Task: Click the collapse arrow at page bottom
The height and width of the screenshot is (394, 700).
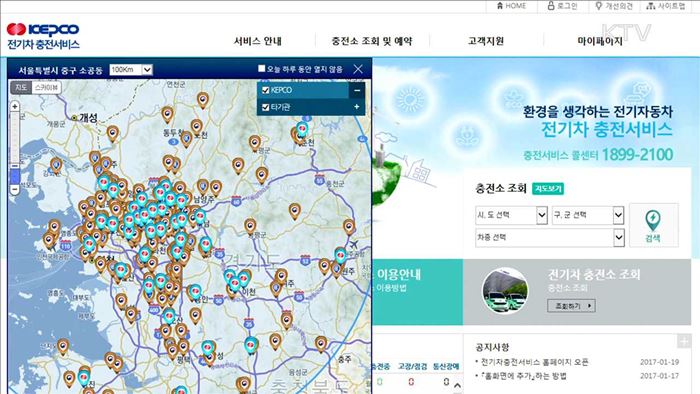Action: [457, 385]
